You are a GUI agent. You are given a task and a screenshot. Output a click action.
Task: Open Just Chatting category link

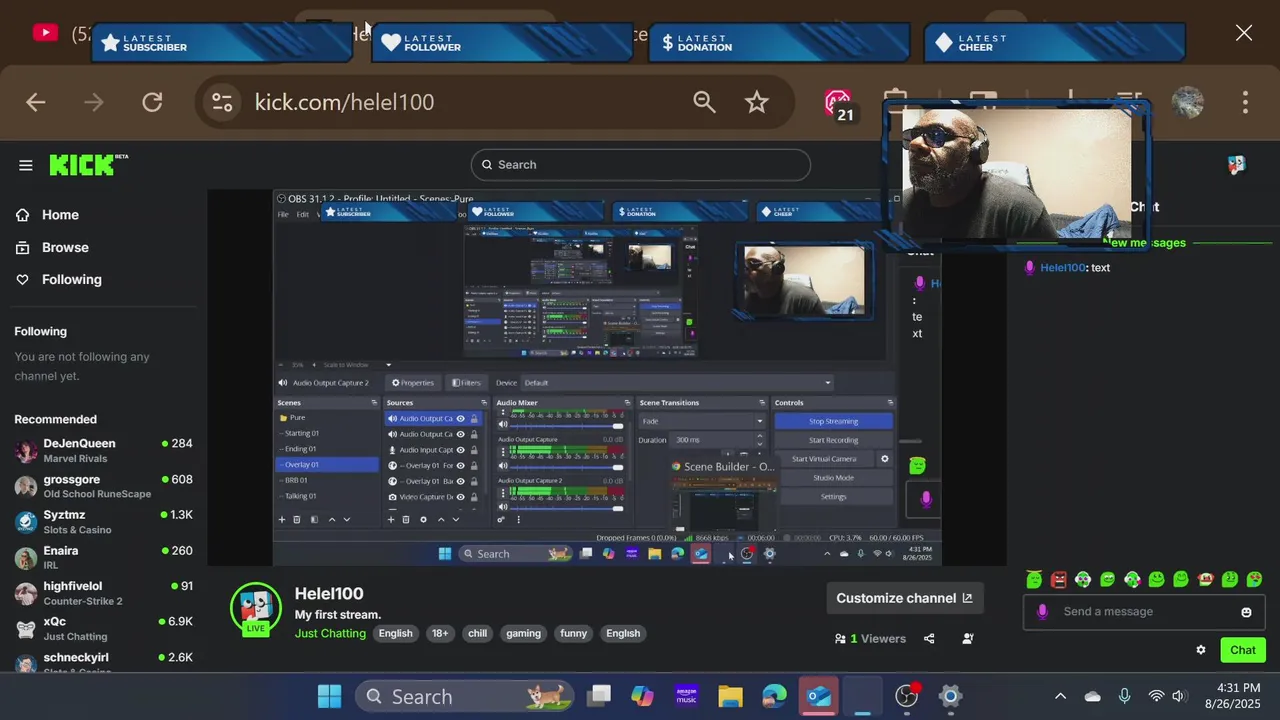330,633
